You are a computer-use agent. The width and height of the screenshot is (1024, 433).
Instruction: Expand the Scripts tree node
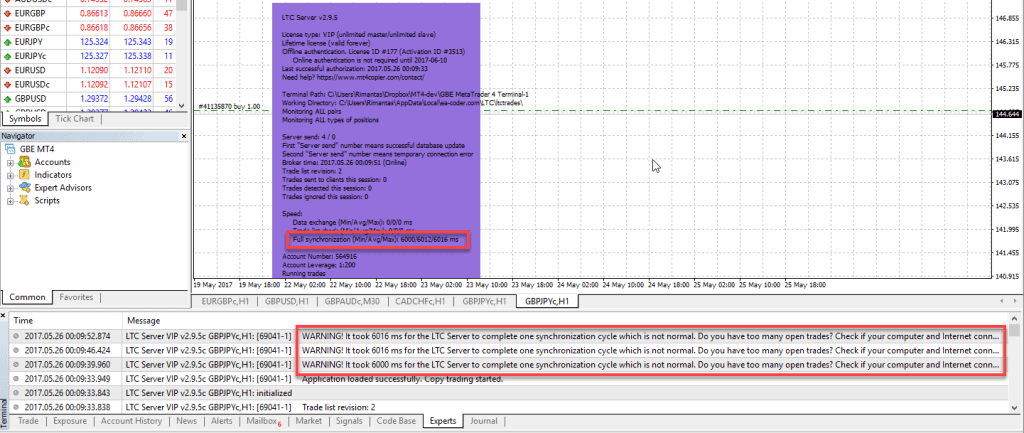click(x=11, y=201)
